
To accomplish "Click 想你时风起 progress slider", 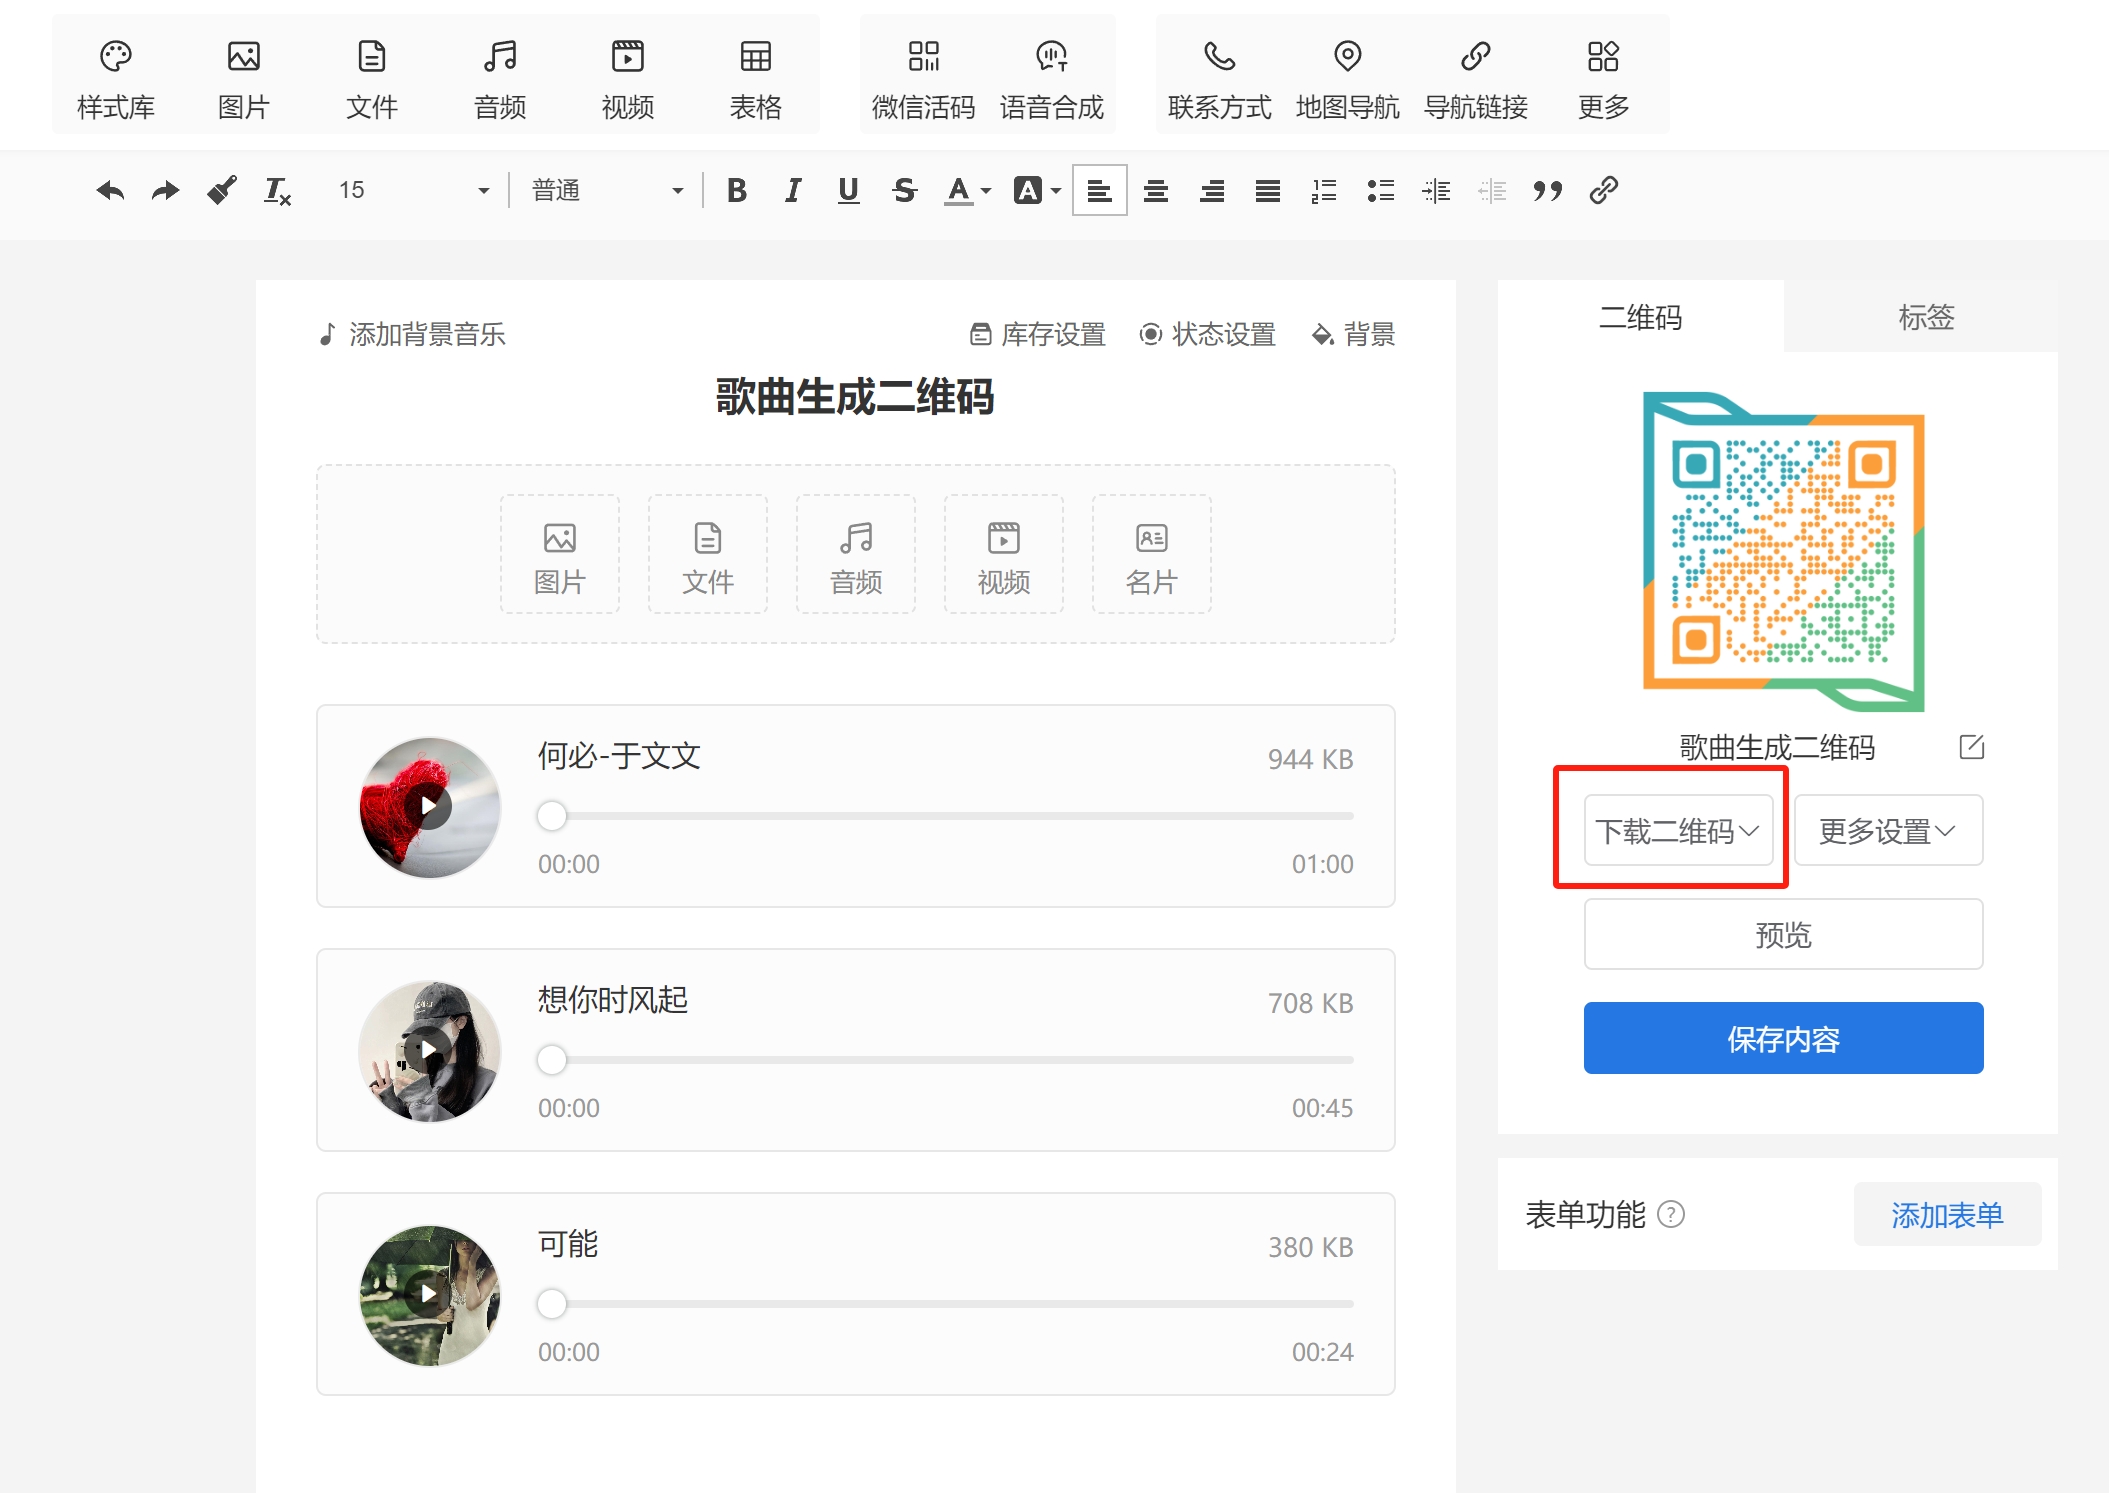I will click(x=945, y=1060).
